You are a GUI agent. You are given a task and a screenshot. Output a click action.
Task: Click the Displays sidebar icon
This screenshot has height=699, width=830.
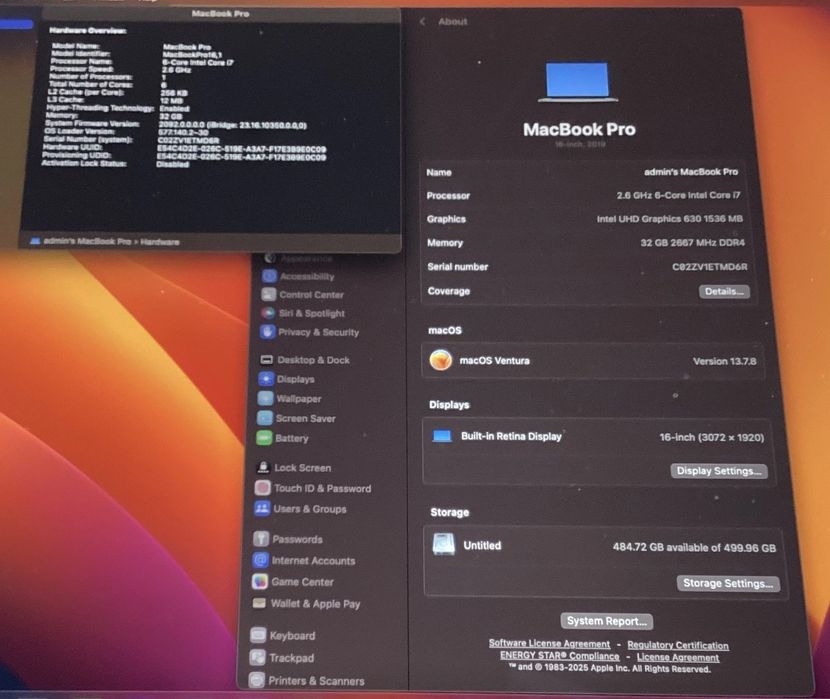[266, 379]
